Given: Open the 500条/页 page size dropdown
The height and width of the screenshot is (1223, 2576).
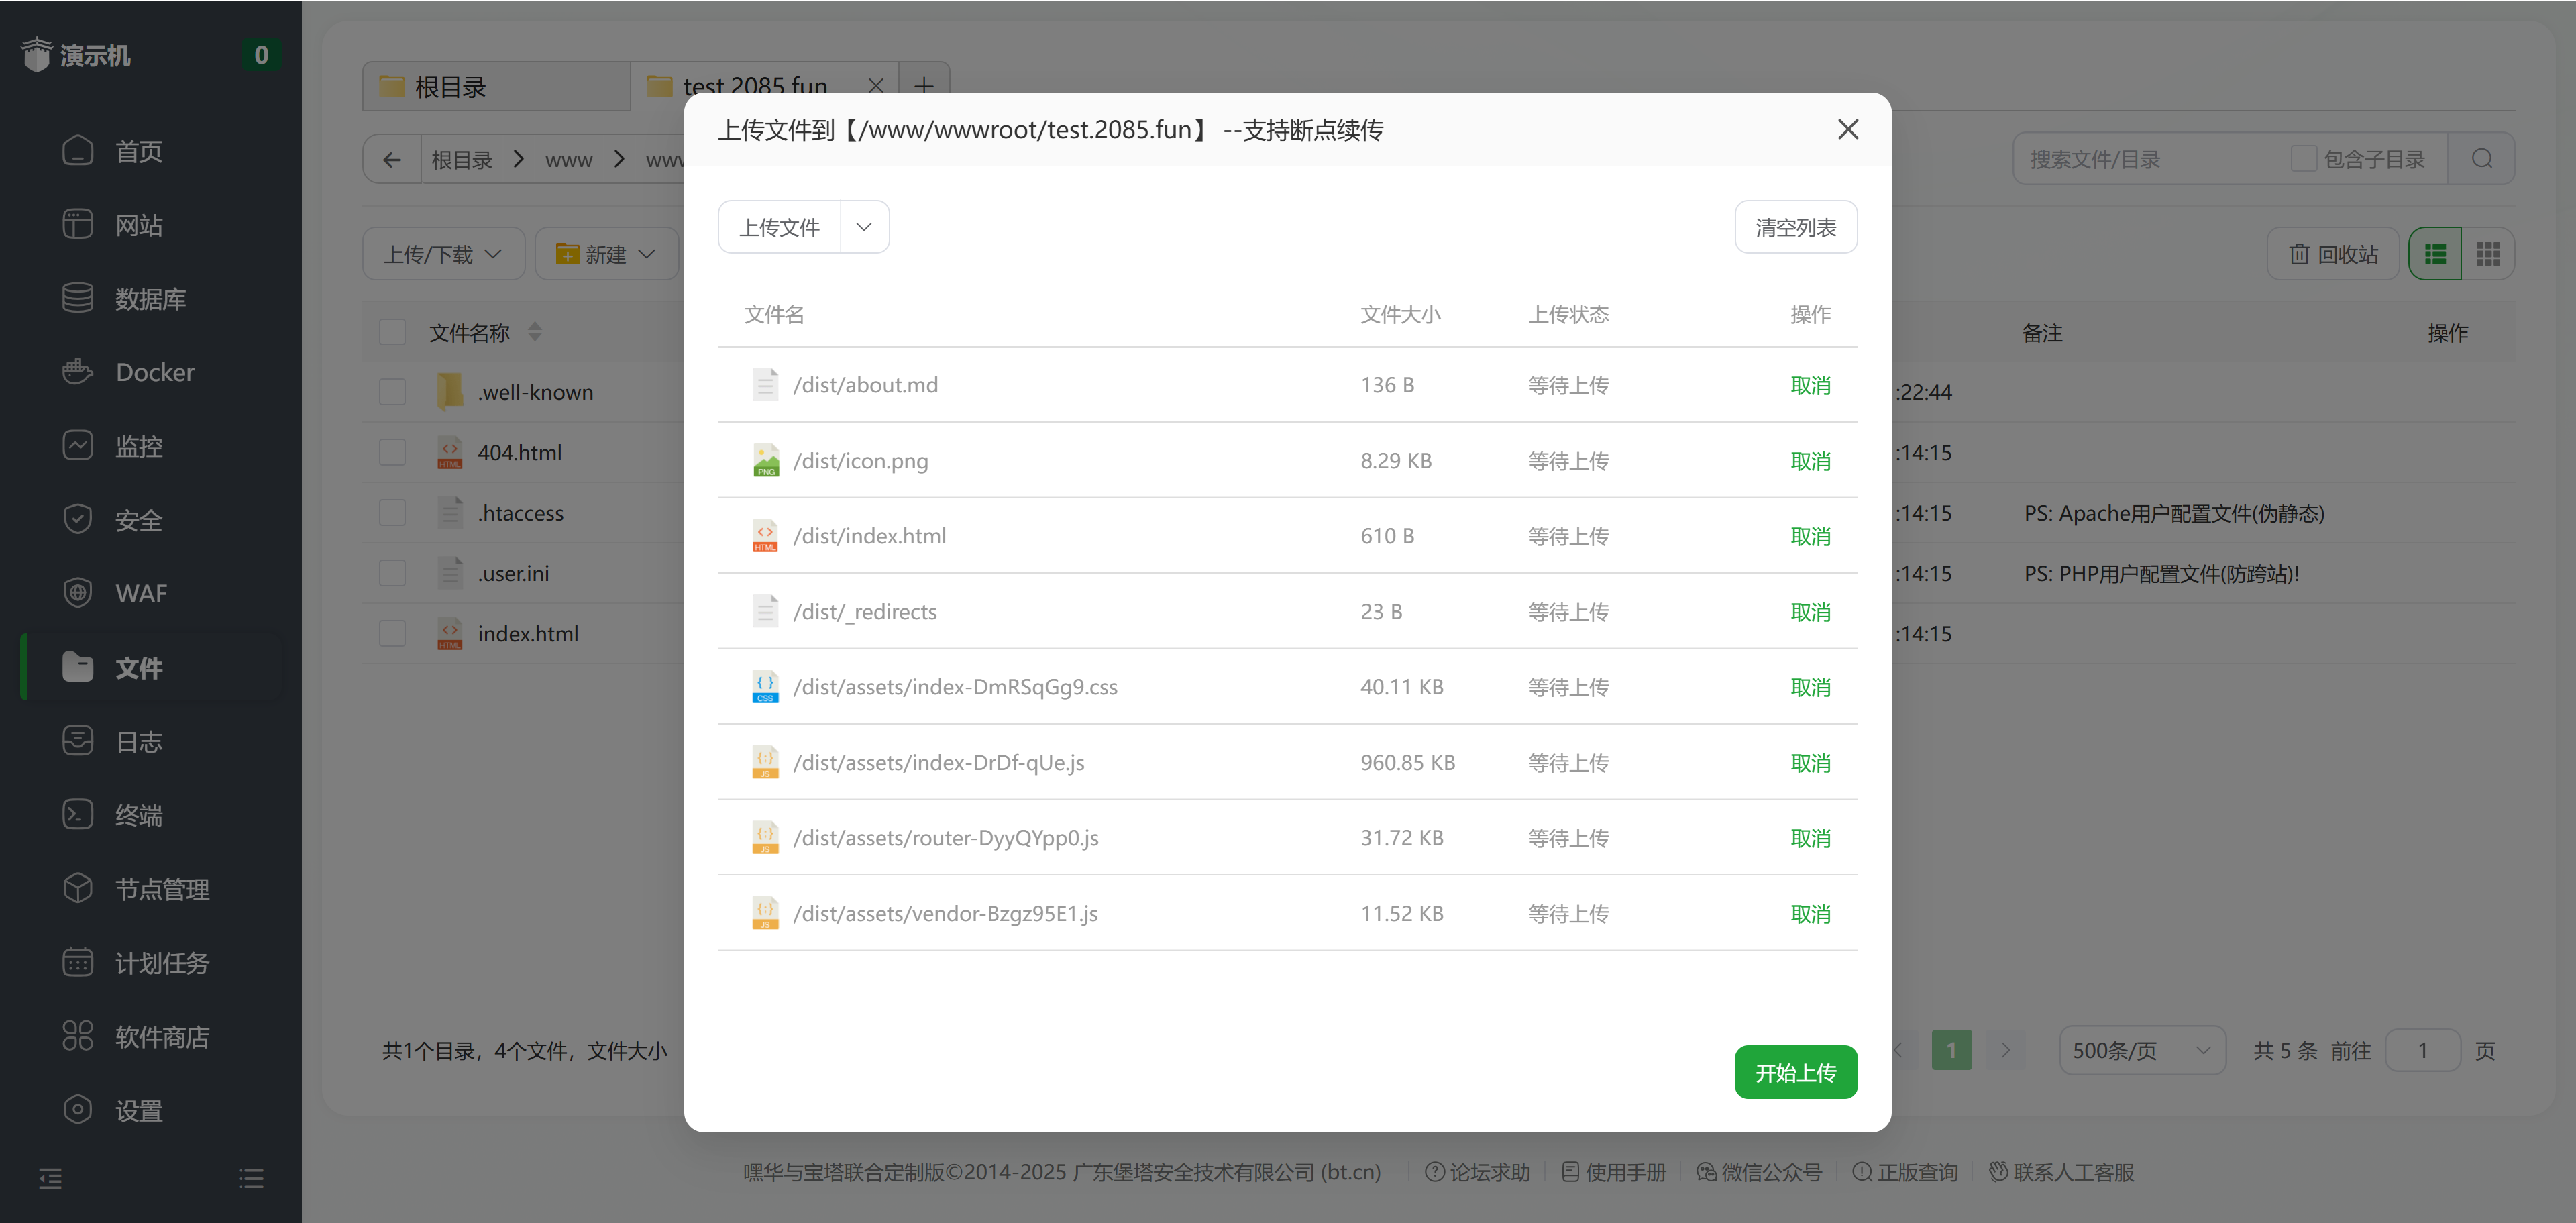Looking at the screenshot, I should 2141,1051.
